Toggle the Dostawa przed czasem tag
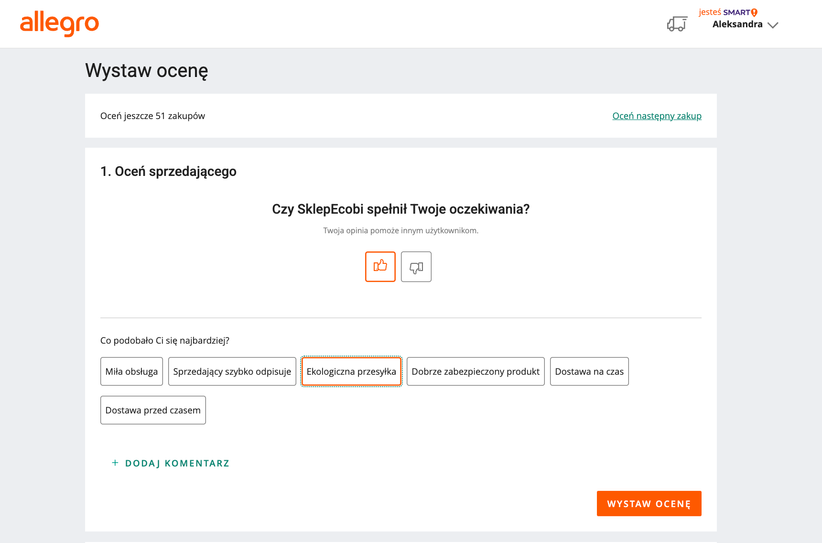The image size is (822, 543). click(x=153, y=410)
